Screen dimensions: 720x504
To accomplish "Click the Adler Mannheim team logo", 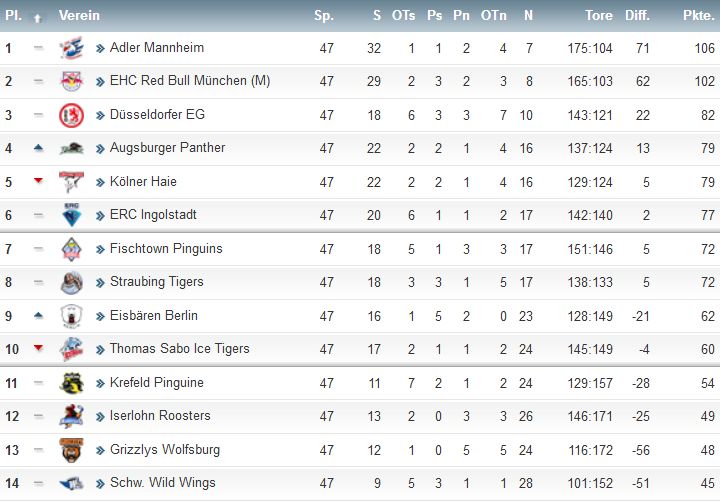I will tap(72, 48).
